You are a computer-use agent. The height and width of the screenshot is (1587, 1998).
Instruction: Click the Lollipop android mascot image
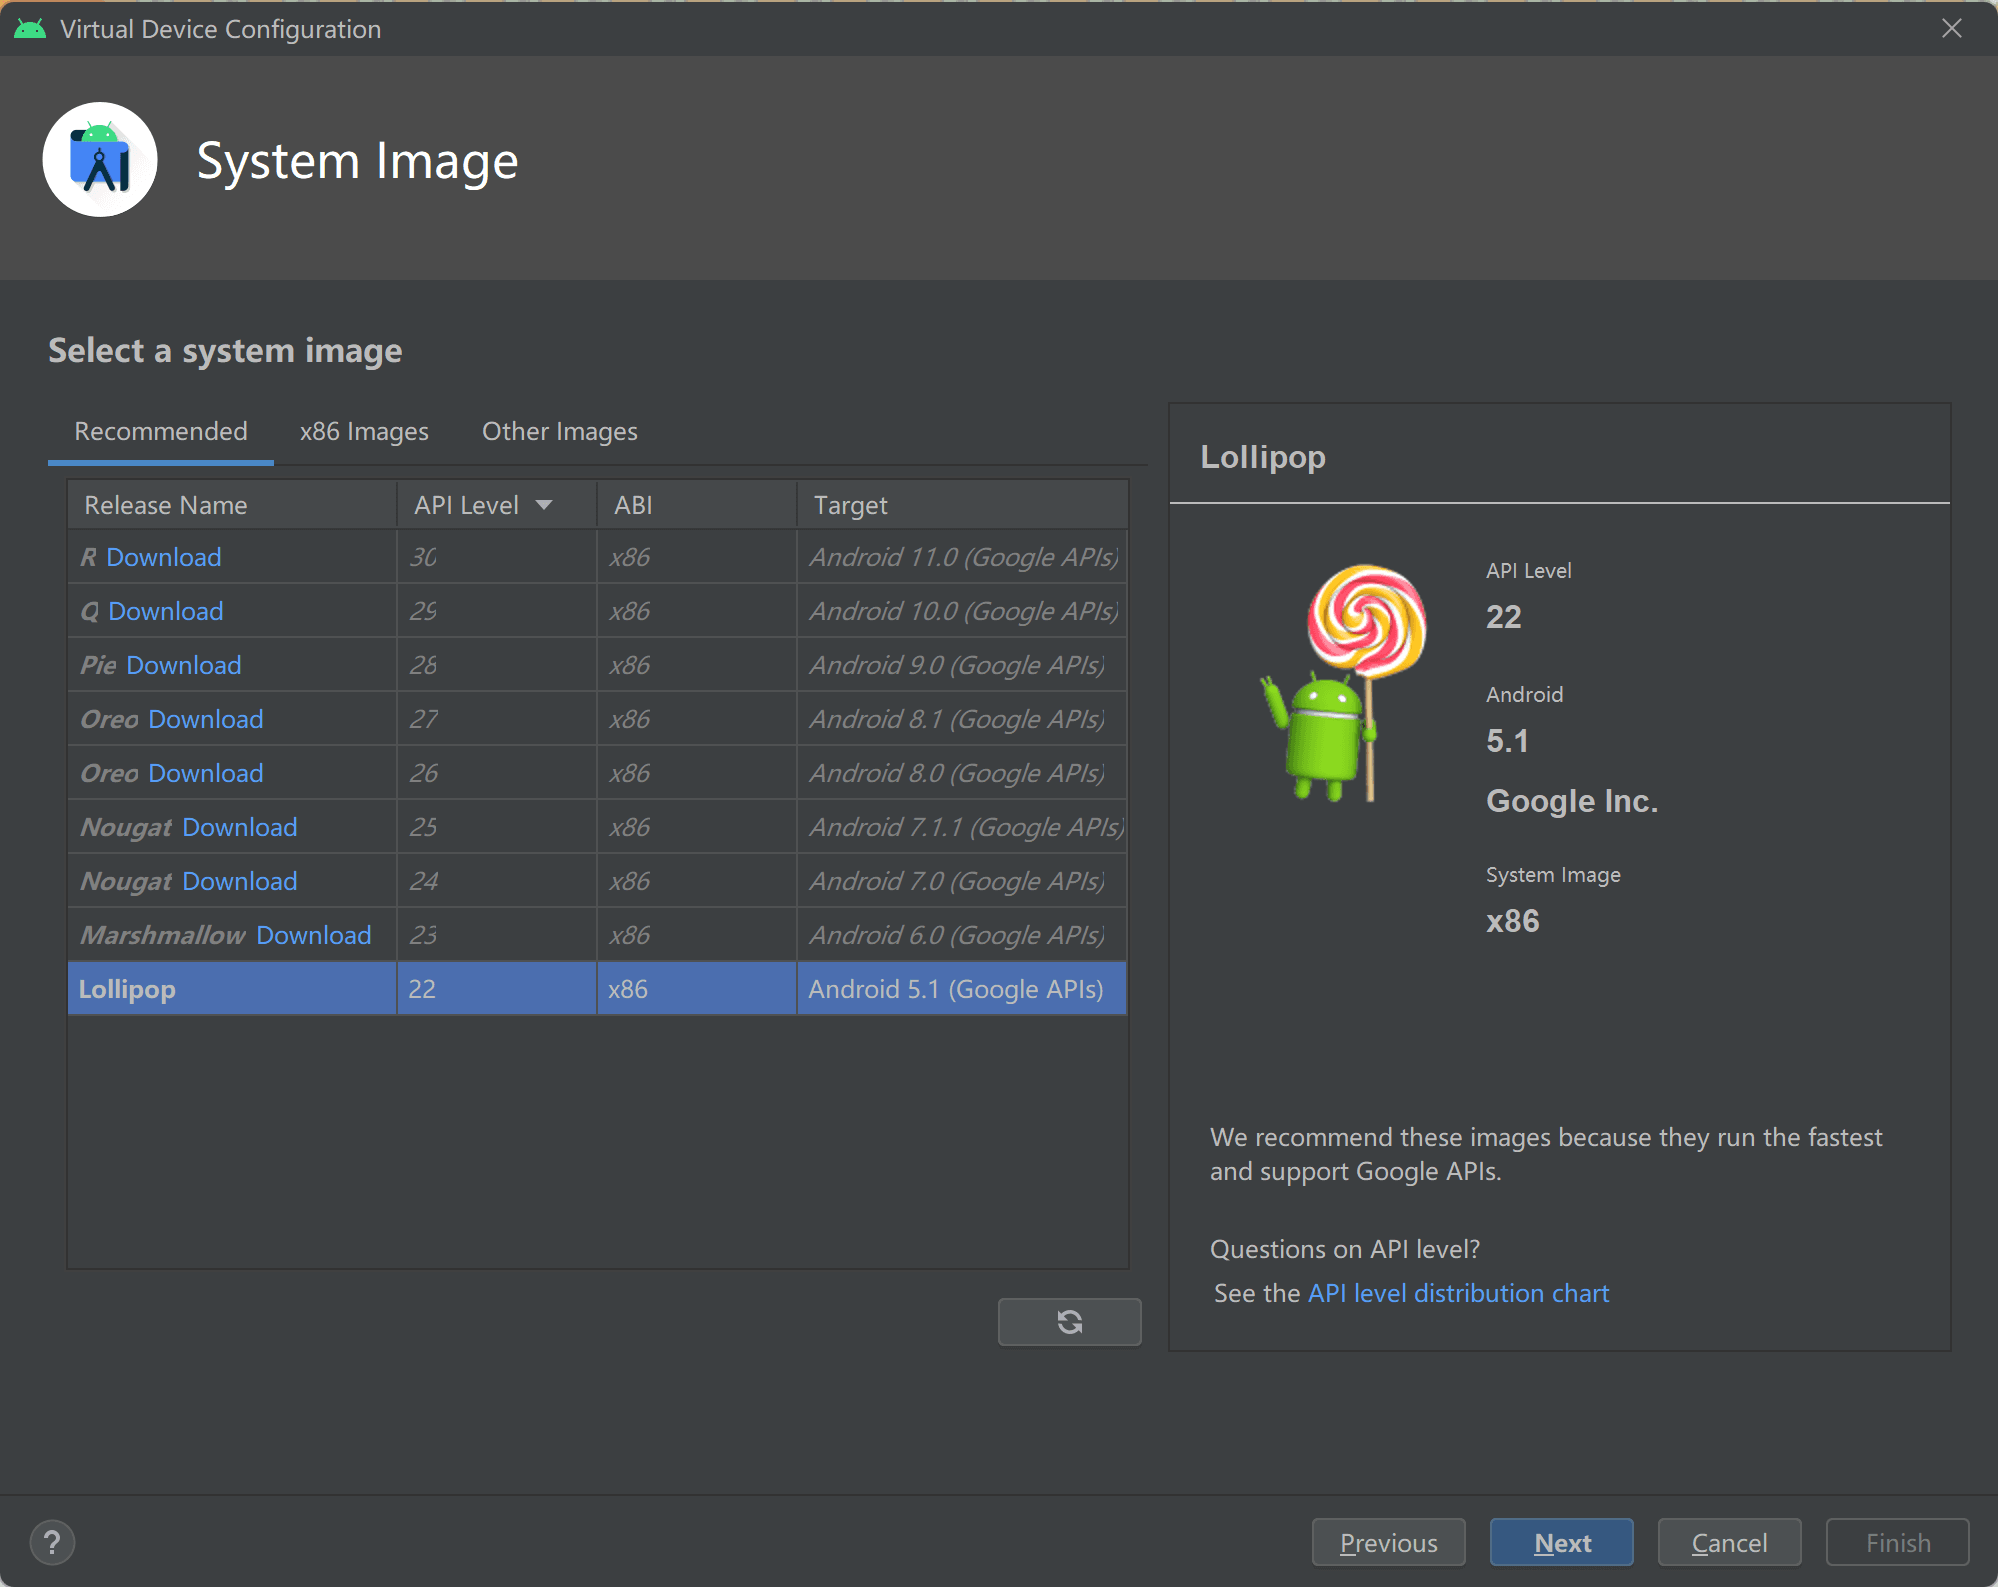[1343, 683]
